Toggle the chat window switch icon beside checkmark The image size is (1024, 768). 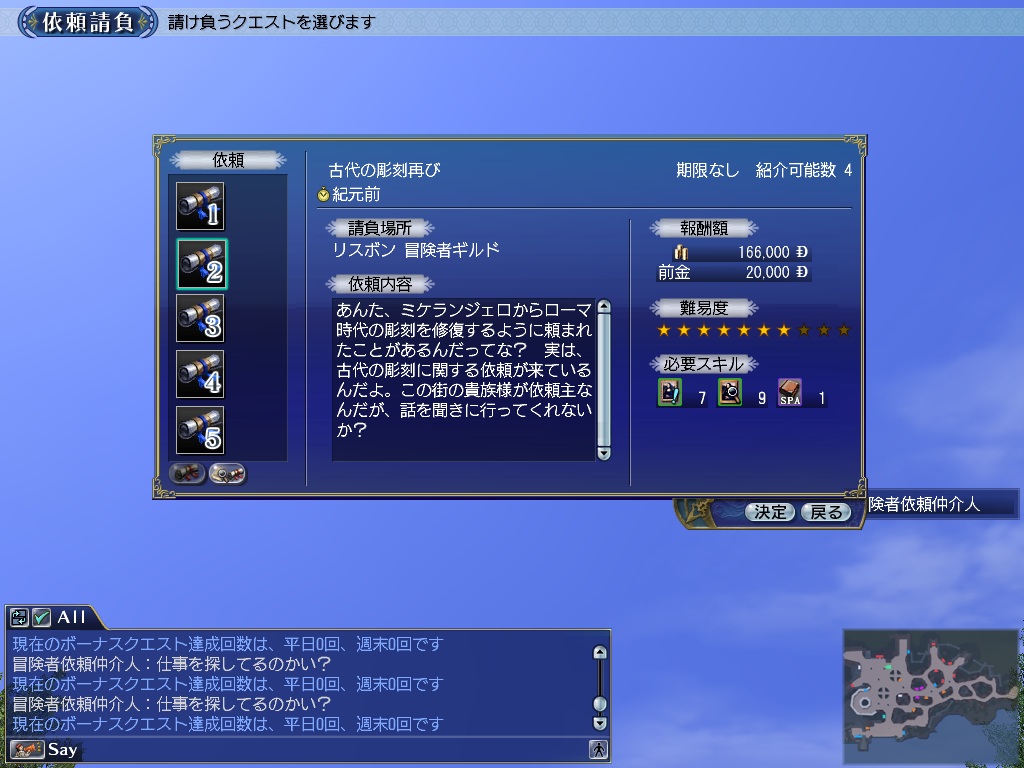point(20,618)
